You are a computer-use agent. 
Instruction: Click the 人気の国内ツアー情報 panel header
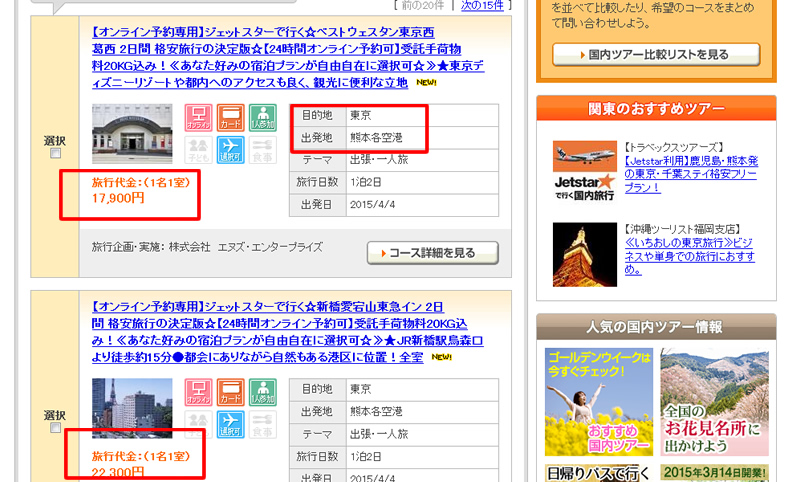(656, 327)
